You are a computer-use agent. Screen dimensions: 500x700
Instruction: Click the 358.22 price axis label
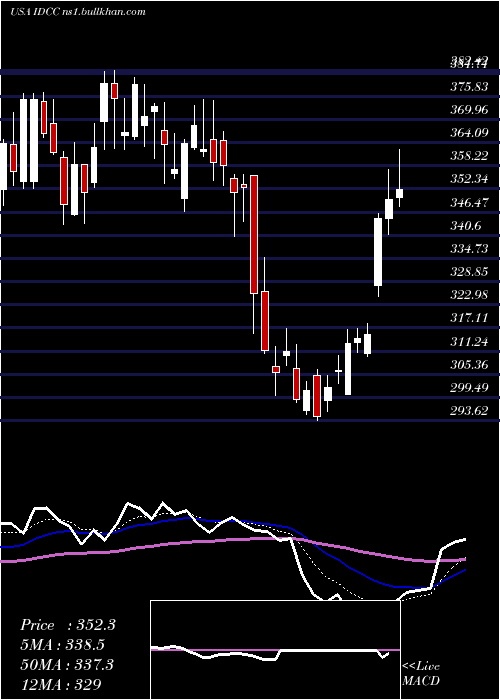tap(469, 156)
